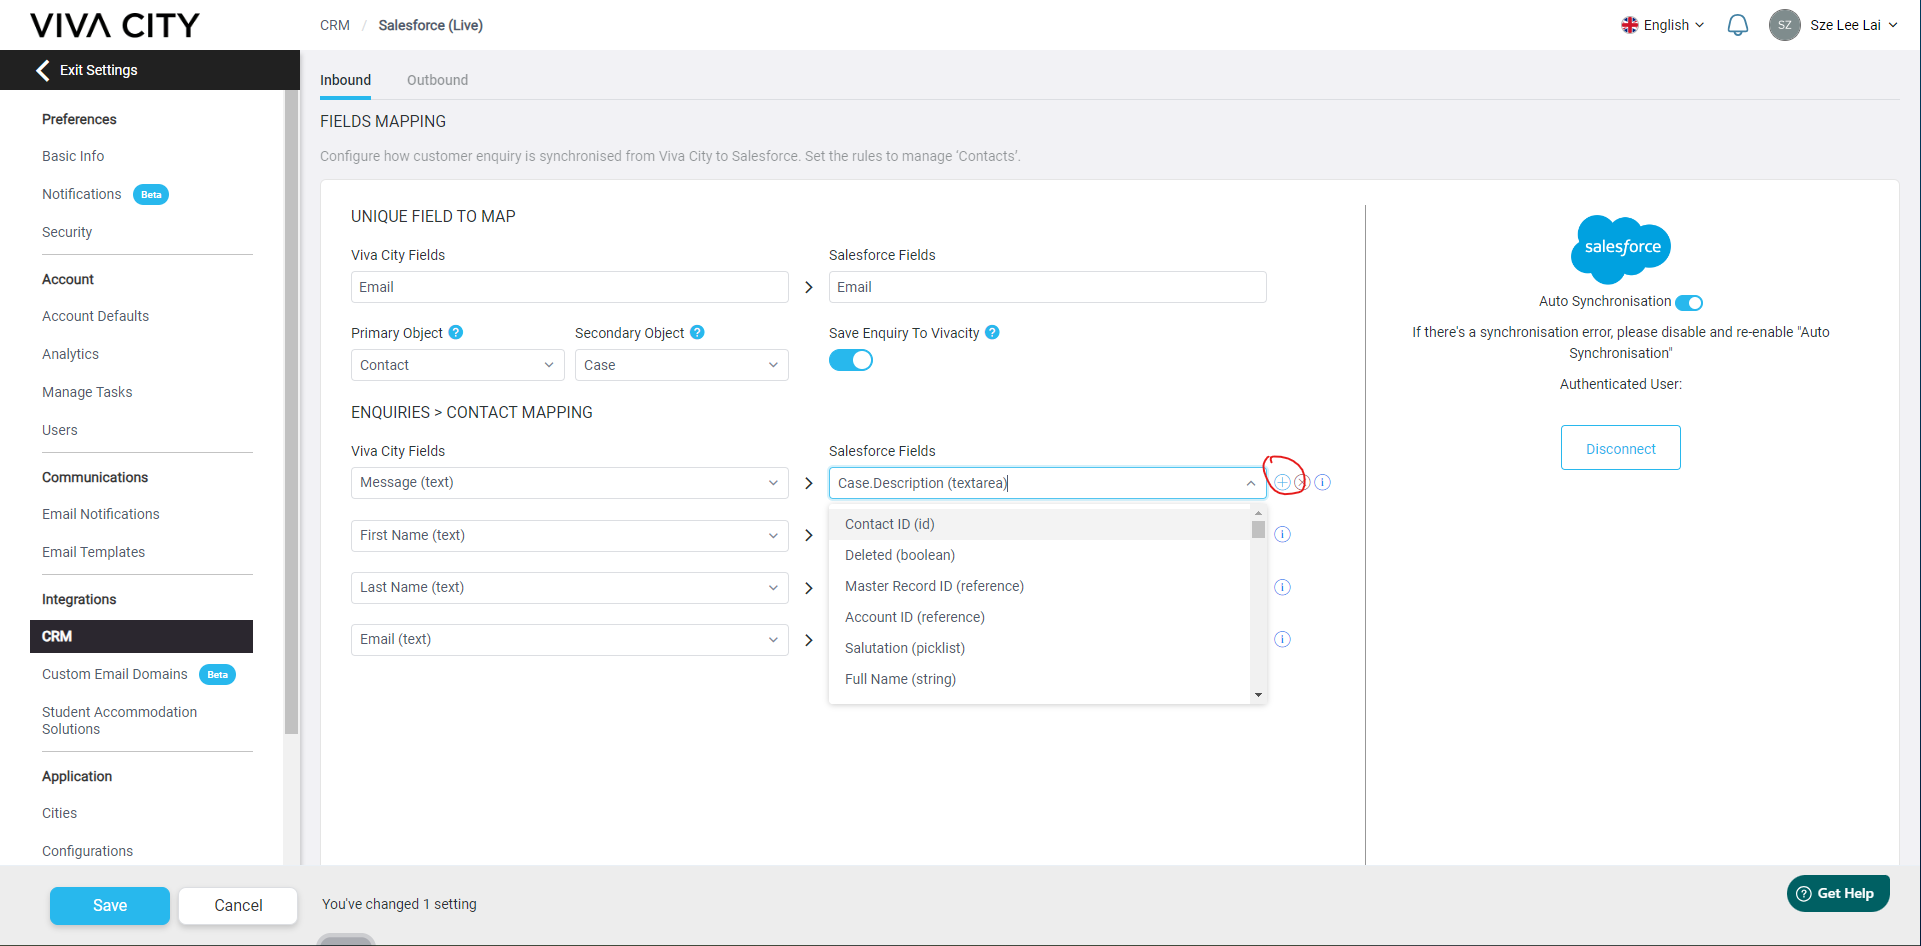Image resolution: width=1921 pixels, height=946 pixels.
Task: Open Notifications settings
Action: click(82, 194)
